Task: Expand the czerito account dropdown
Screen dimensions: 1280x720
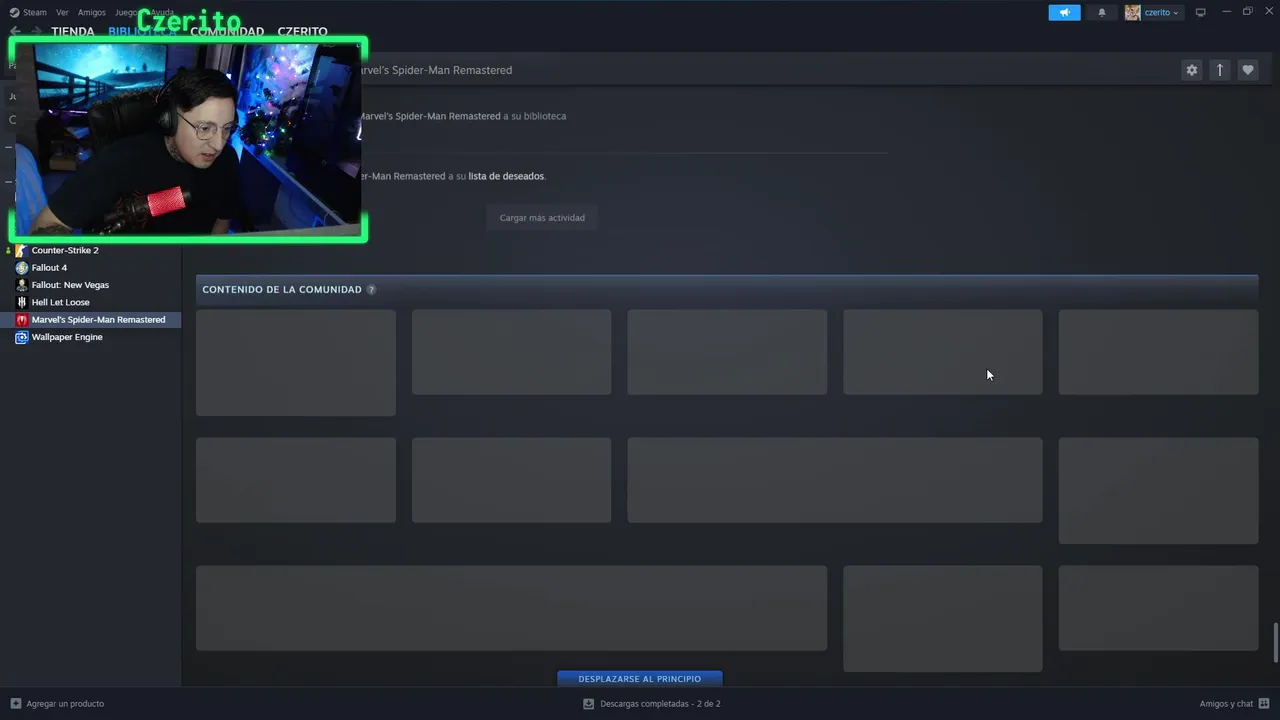Action: [x=1161, y=12]
